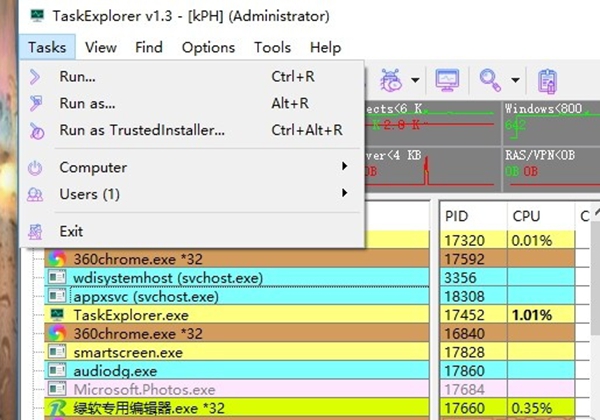Click the audiodg.exe process icon
Viewport: 600px width, 420px height.
[x=57, y=370]
